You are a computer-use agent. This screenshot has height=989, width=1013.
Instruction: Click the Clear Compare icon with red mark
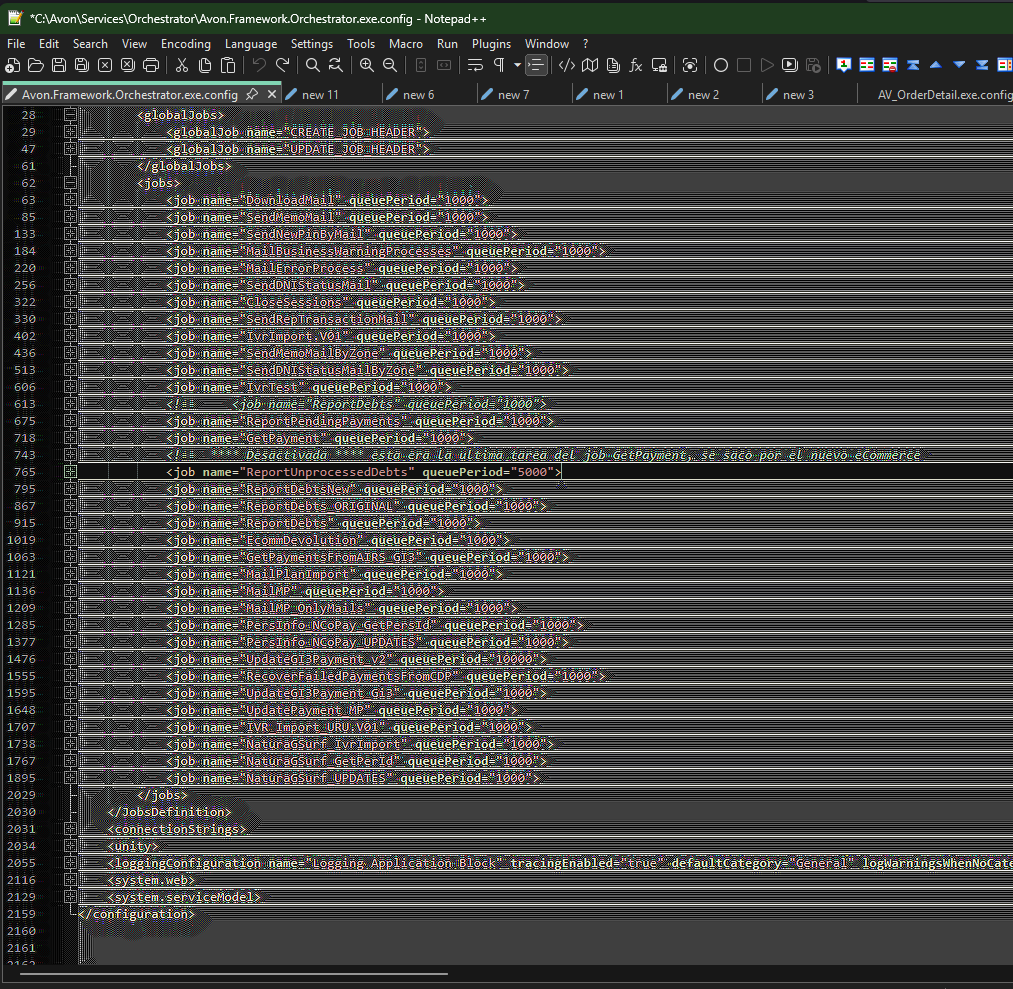(890, 65)
